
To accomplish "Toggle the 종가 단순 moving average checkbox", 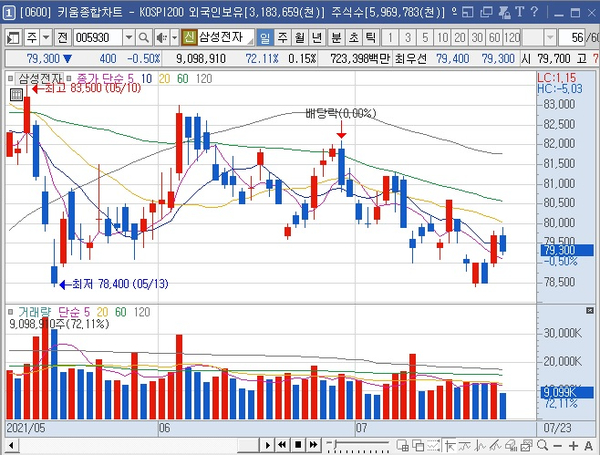I will coord(69,78).
